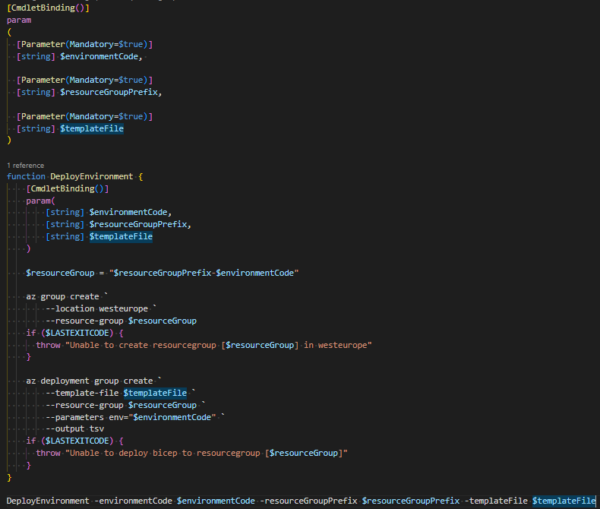Select the DeployEnvironment function name
This screenshot has height=509, width=600.
tap(91, 176)
